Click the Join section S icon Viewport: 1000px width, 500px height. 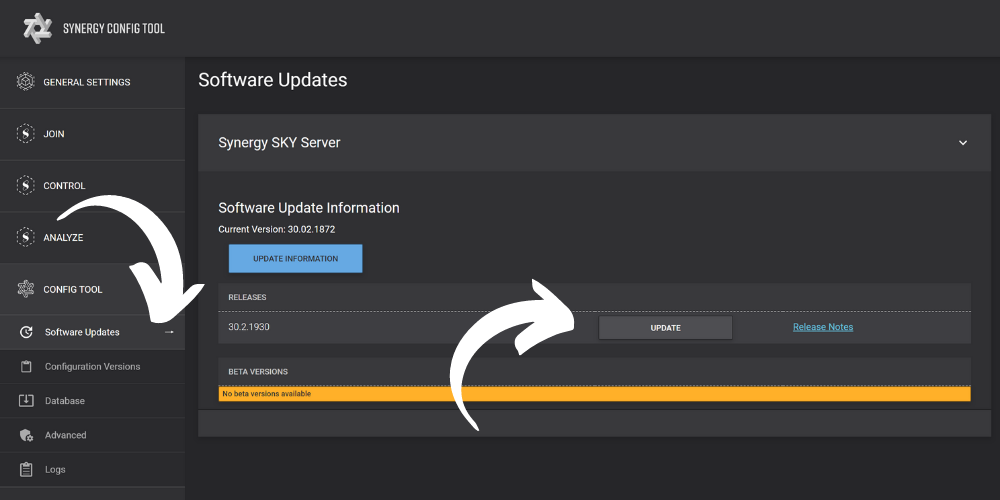[26, 134]
